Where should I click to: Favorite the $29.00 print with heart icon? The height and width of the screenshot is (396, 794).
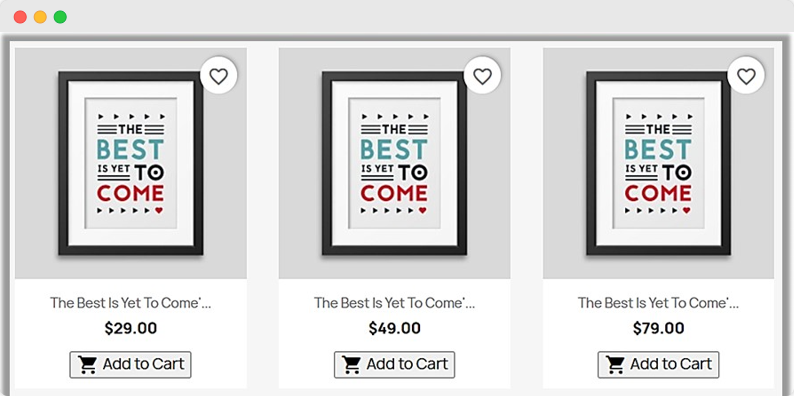click(219, 76)
